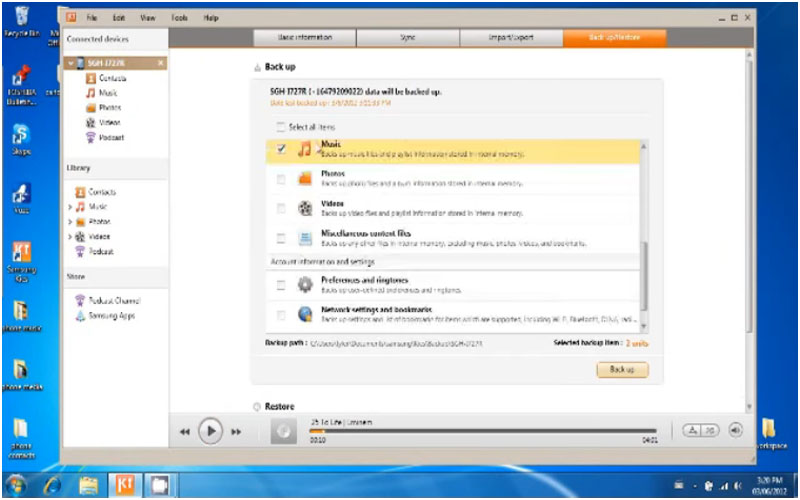
Task: Open the Help menu
Action: point(211,17)
